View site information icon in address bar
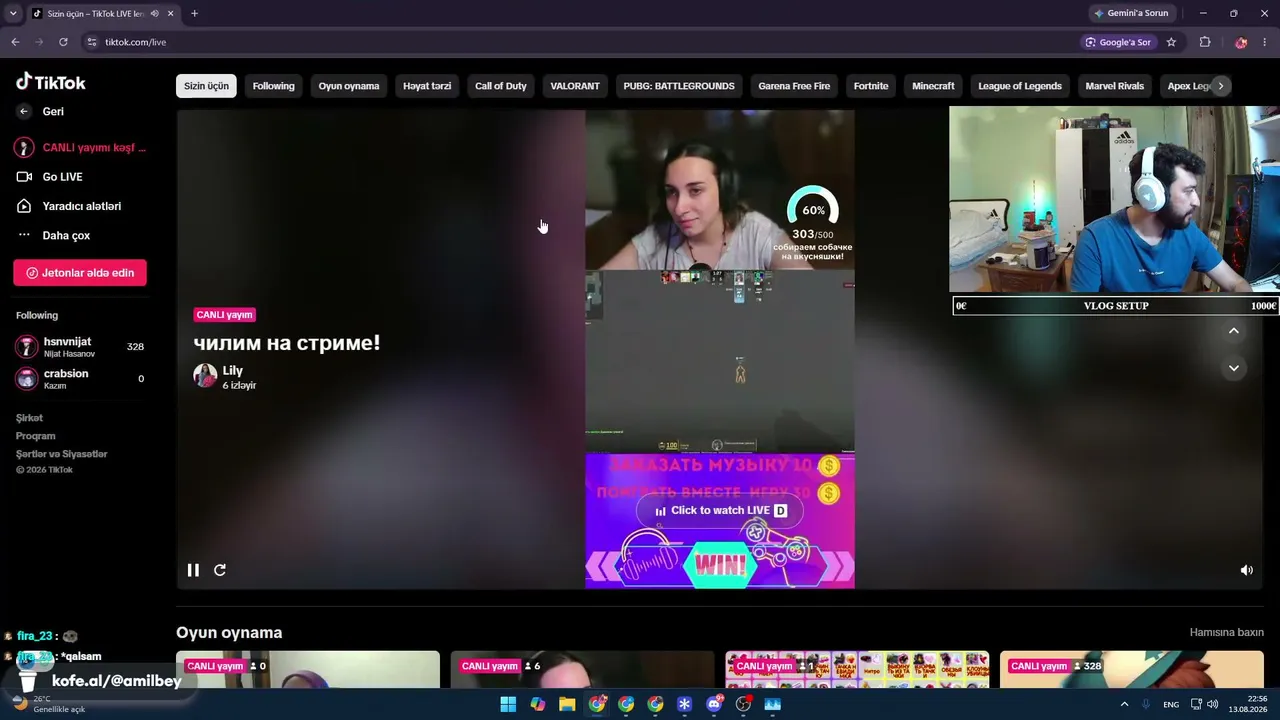The width and height of the screenshot is (1280, 720). [92, 42]
